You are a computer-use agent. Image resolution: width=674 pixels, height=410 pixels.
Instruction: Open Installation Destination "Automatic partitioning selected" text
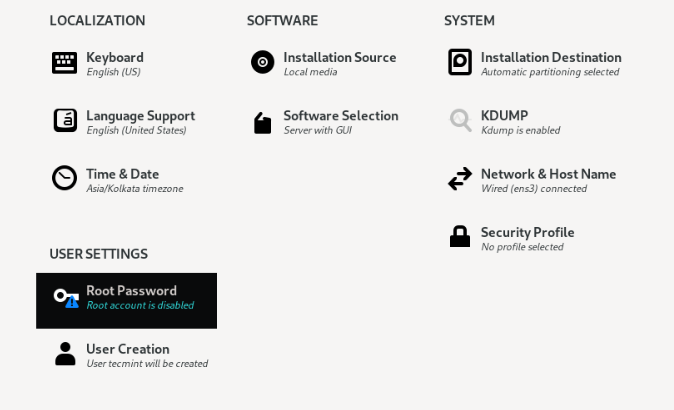550,72
